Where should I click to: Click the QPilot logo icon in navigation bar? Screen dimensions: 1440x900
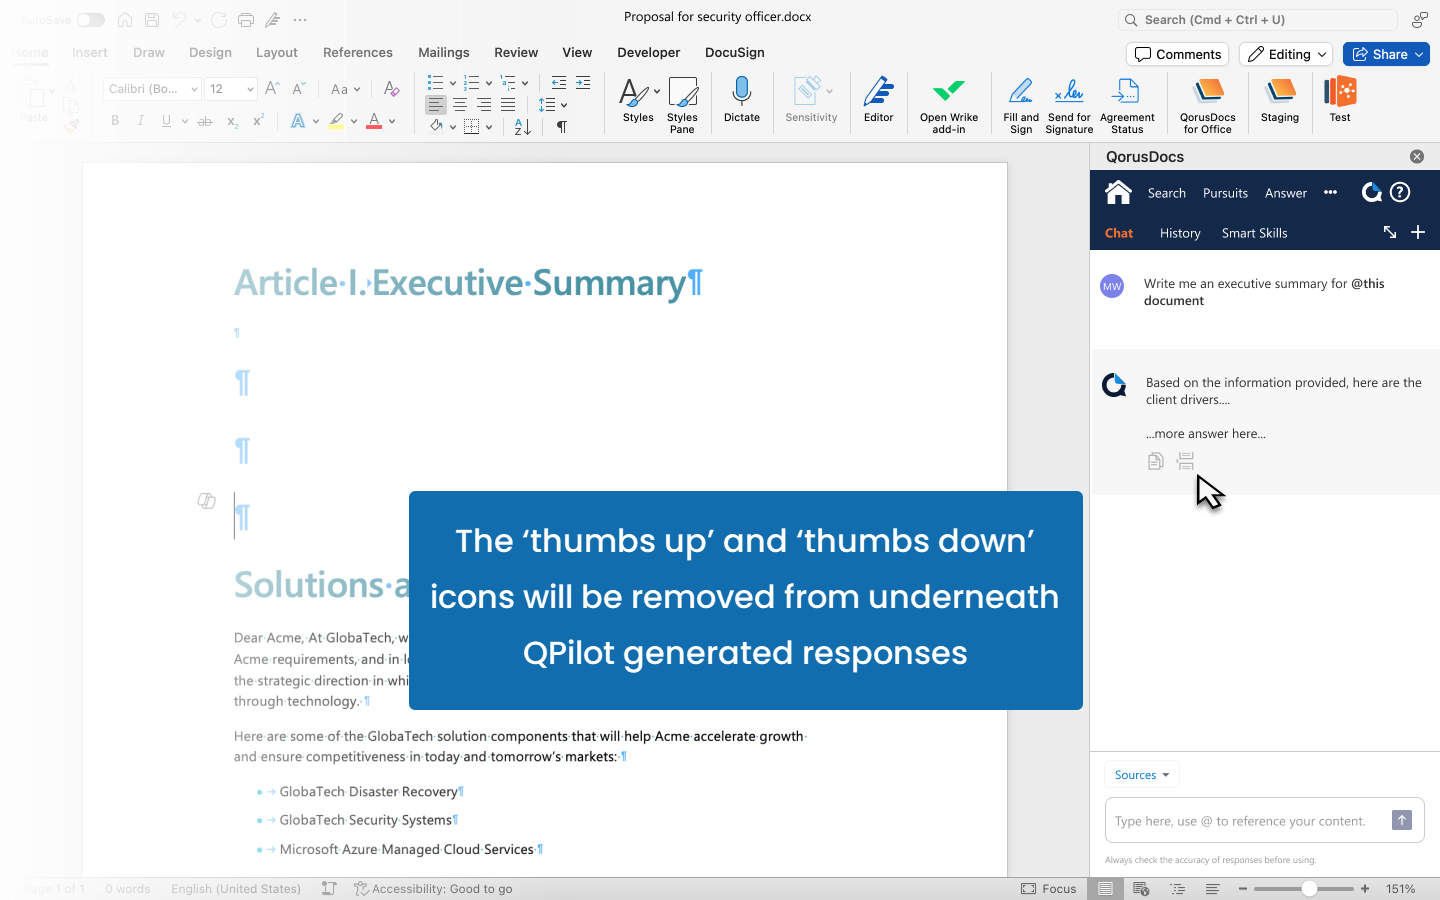1371,192
